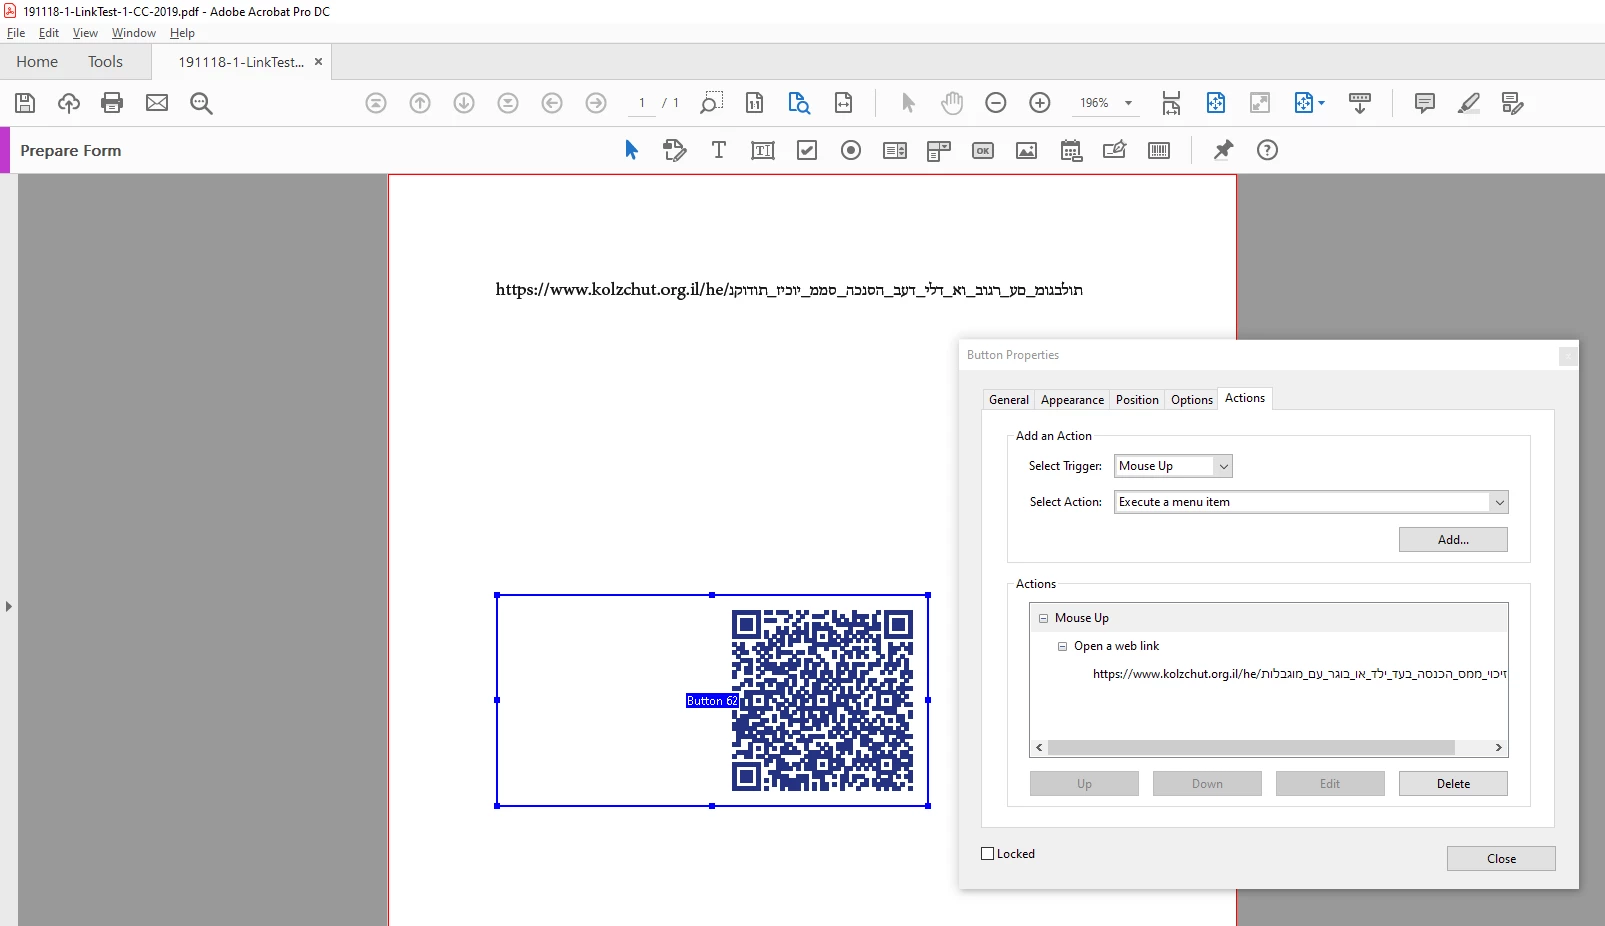This screenshot has height=926, width=1605.
Task: Click the page number input field
Action: click(x=642, y=103)
